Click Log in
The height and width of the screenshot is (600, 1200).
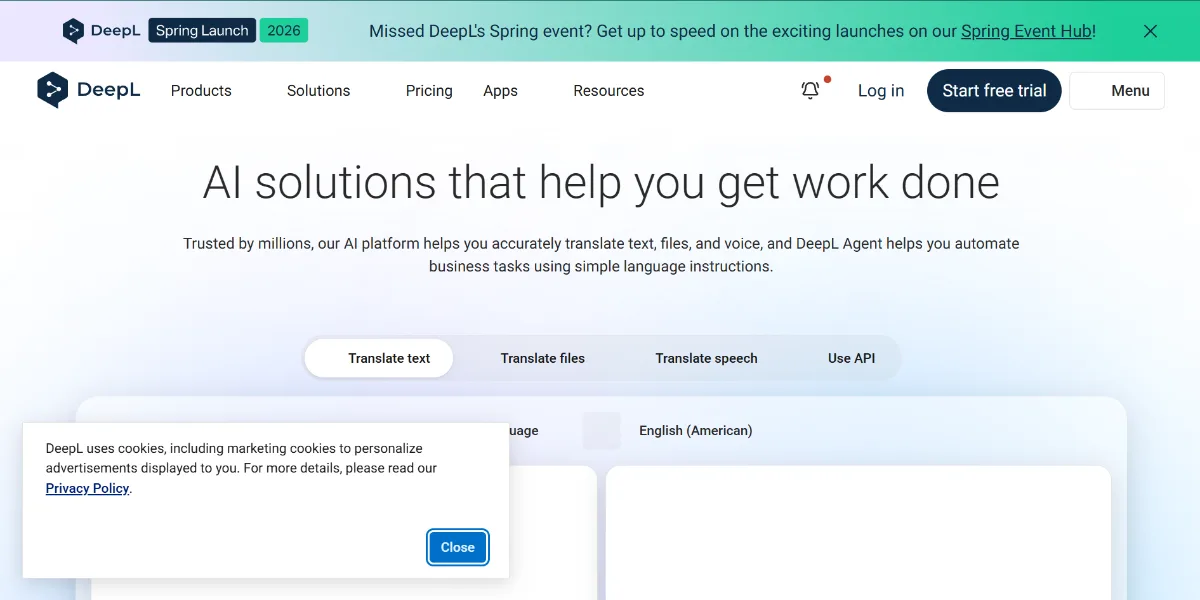tap(881, 91)
